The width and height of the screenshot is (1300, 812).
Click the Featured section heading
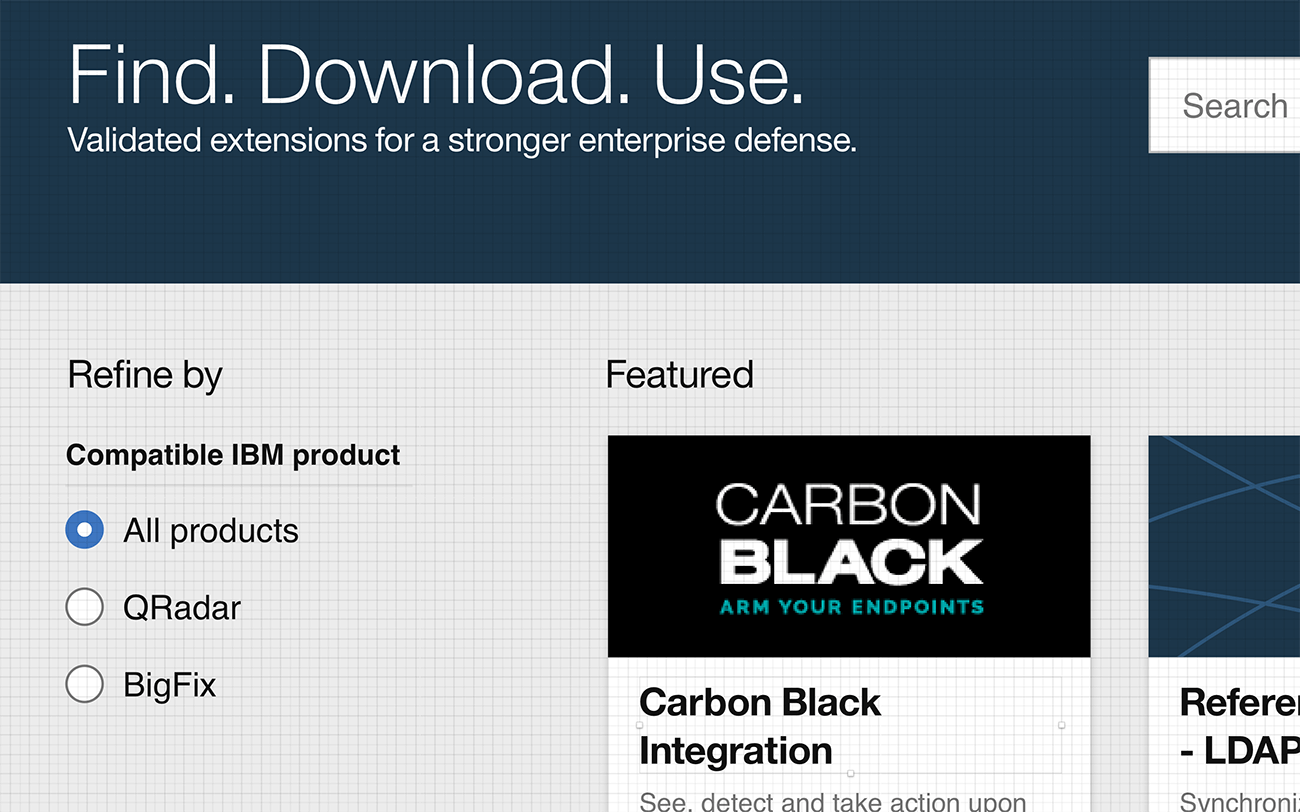click(679, 374)
